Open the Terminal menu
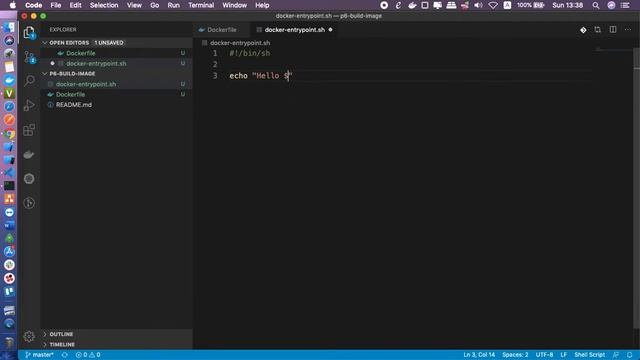 [x=201, y=5]
